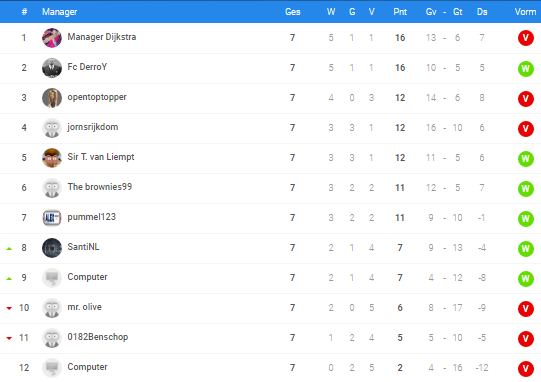Open The brownies99 manager link
Image resolution: width=541 pixels, height=382 pixels.
pos(99,187)
